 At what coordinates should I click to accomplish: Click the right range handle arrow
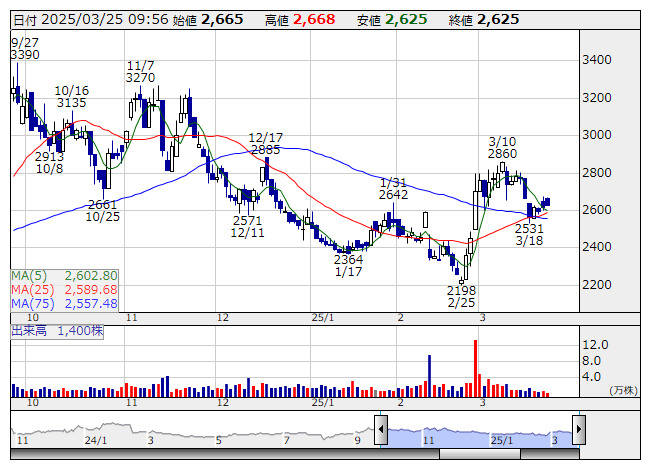coord(579,430)
